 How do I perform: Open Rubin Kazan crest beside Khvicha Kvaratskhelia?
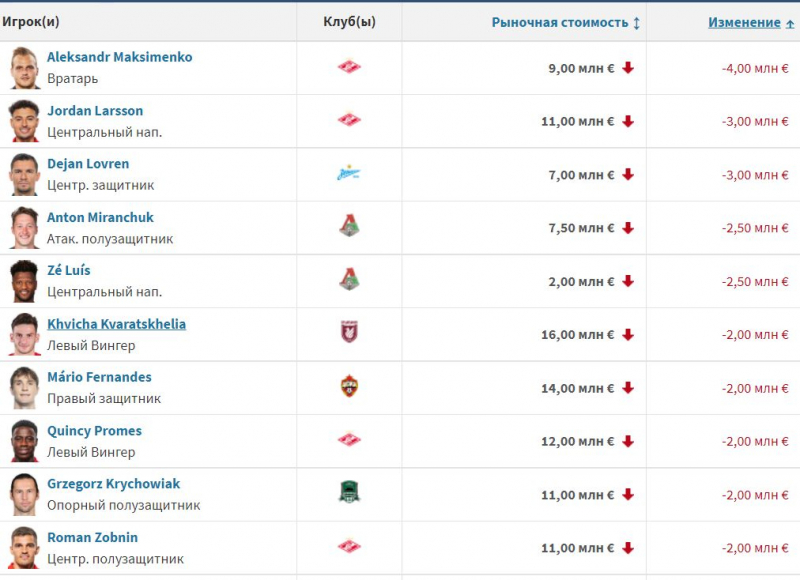pyautogui.click(x=349, y=332)
